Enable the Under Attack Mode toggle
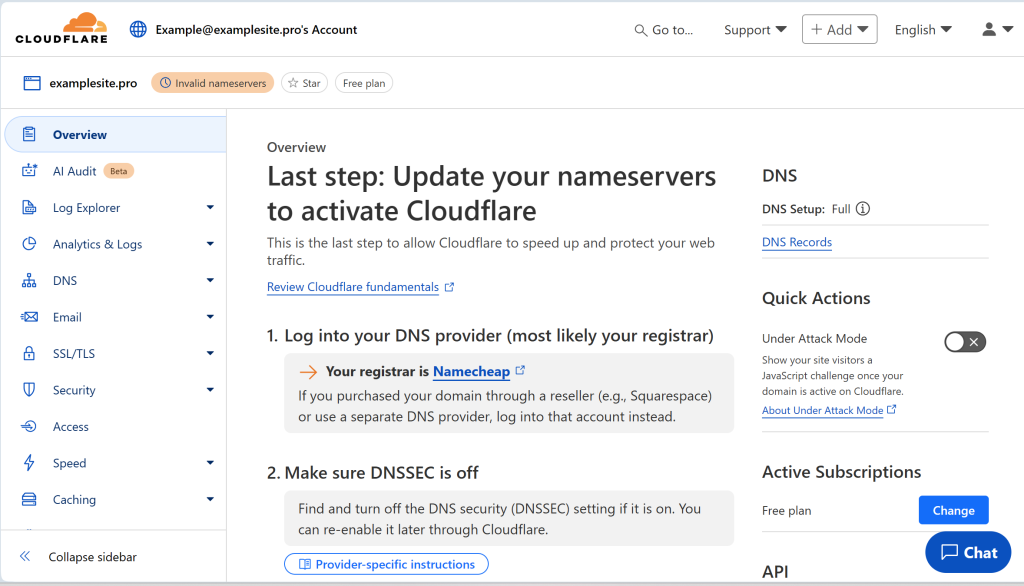Viewport: 1024px width, 586px height. point(965,342)
